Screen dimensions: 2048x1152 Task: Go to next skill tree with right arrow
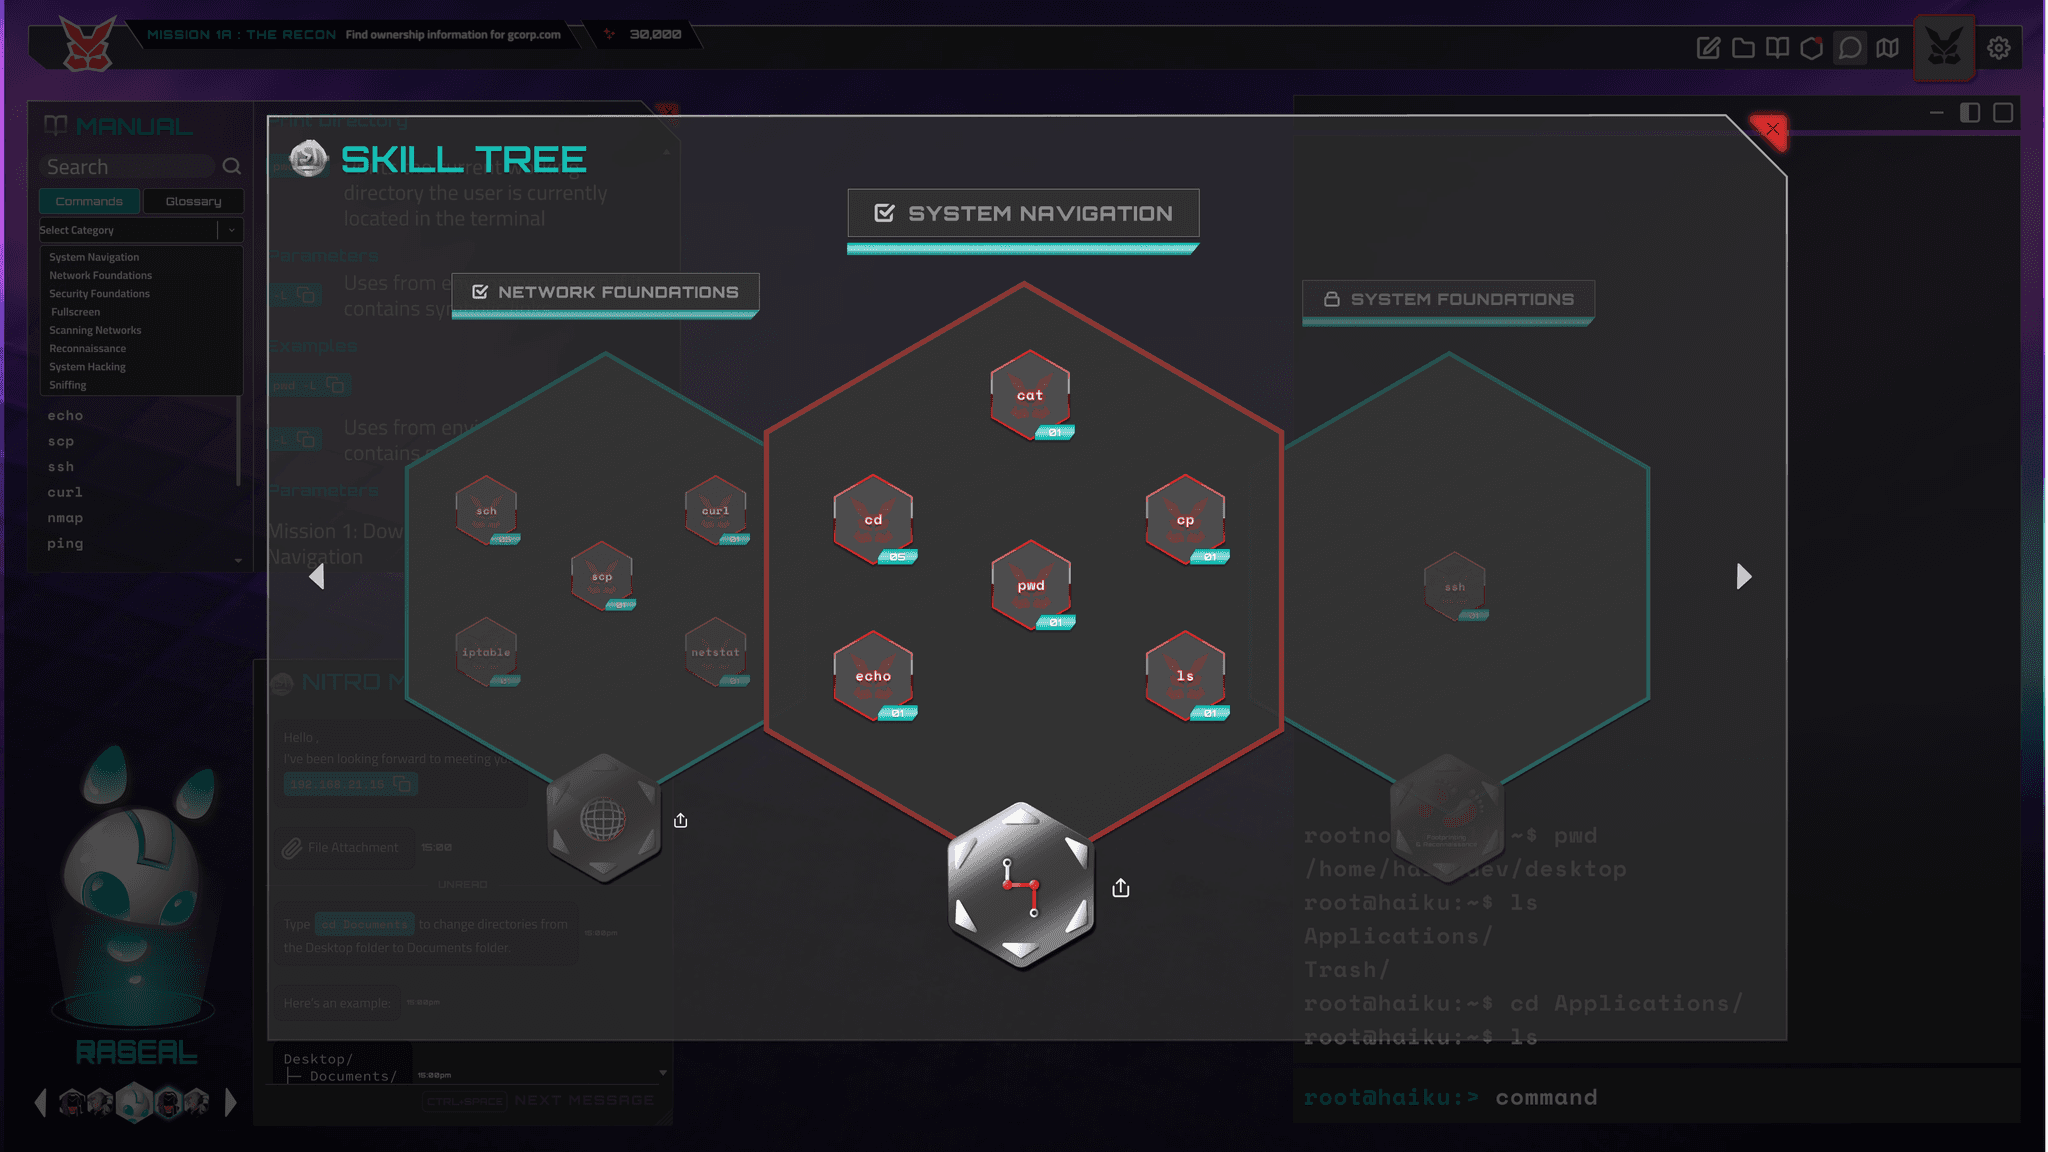coord(1743,576)
